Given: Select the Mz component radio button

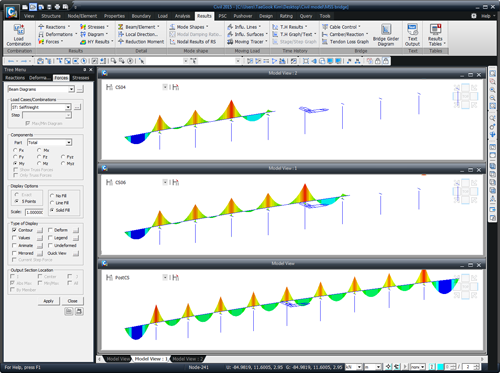Looking at the screenshot, I should [39, 163].
